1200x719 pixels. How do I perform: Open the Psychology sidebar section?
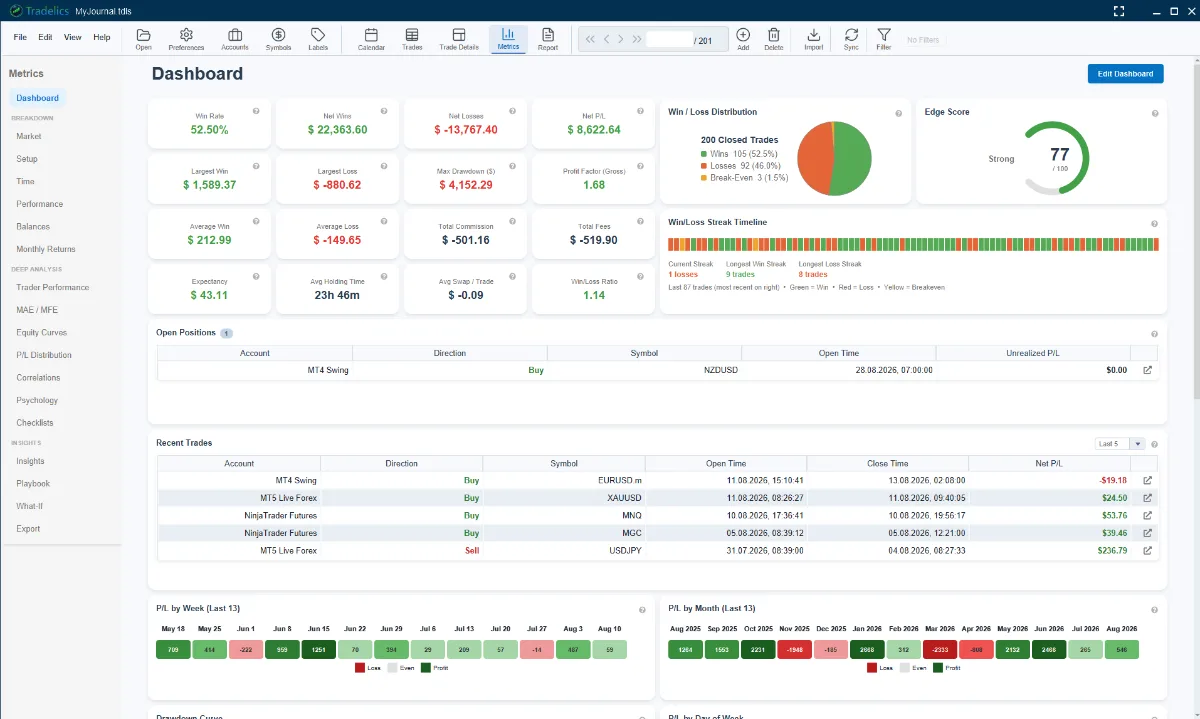click(37, 400)
